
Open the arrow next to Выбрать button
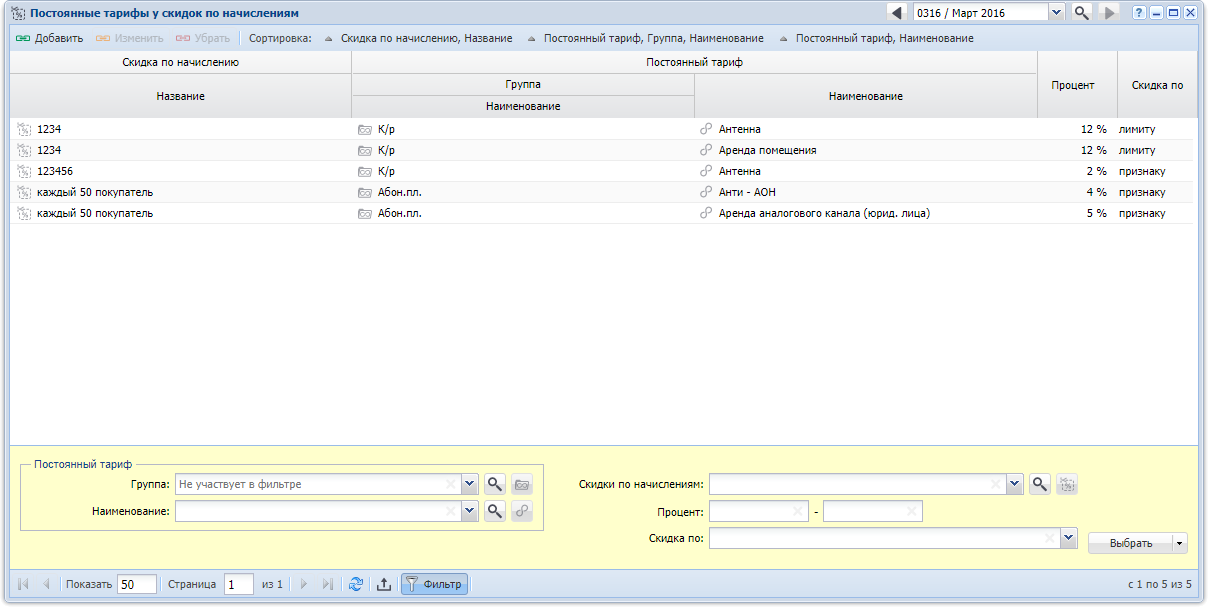pyautogui.click(x=1180, y=543)
